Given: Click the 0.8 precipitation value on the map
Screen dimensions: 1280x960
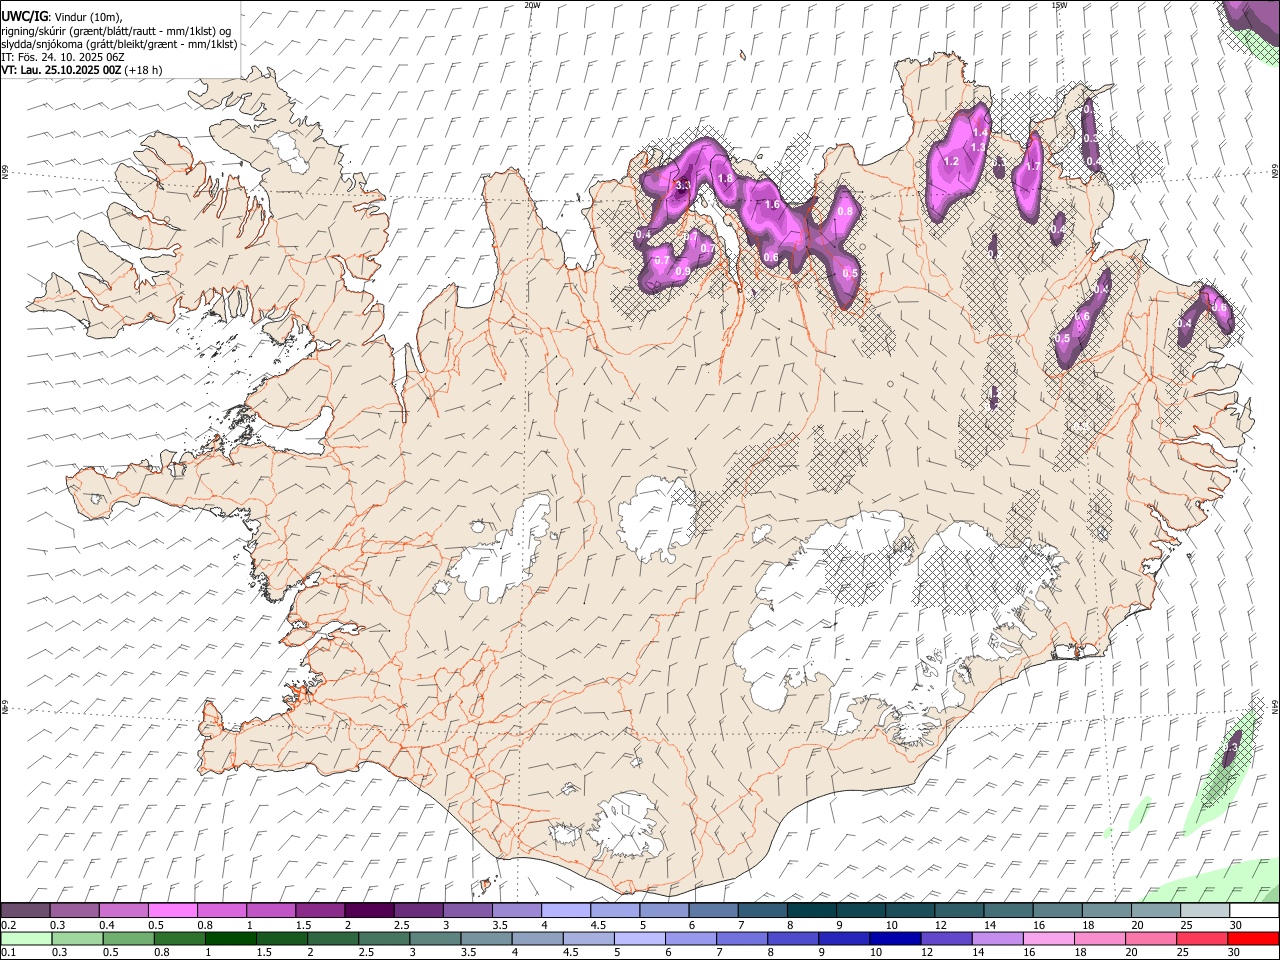Looking at the screenshot, I should click(845, 211).
